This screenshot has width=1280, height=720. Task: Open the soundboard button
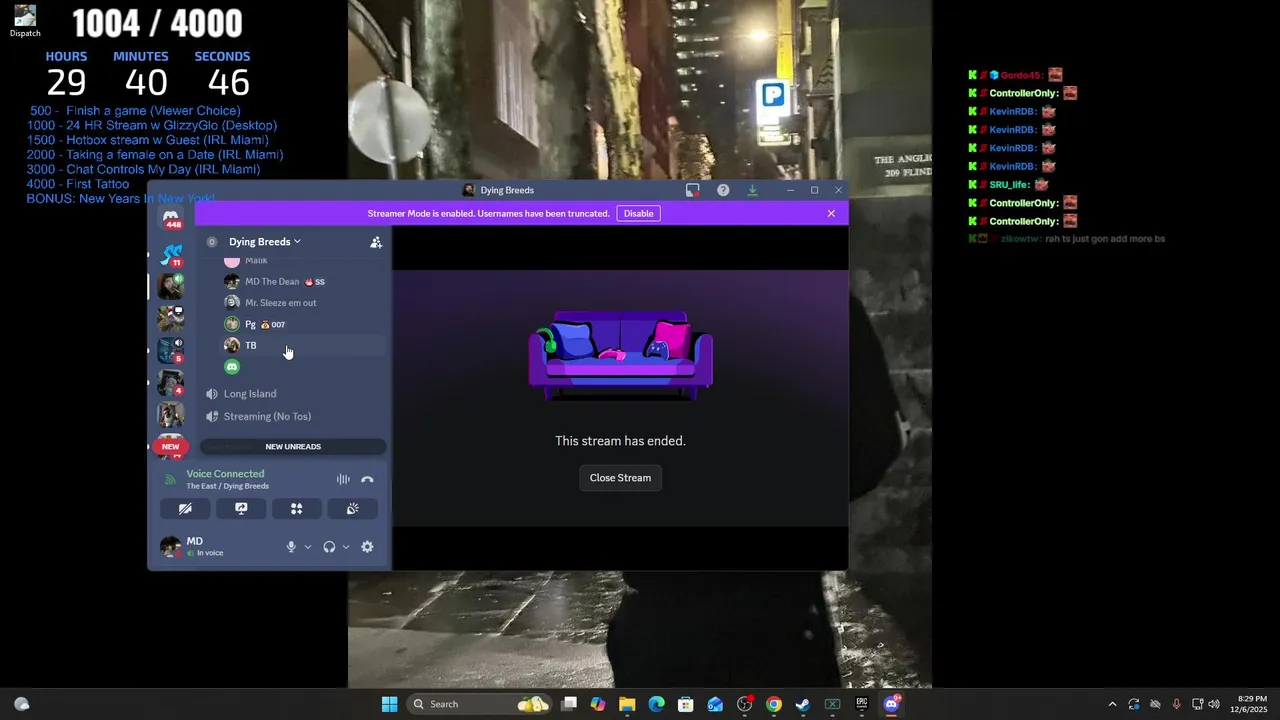(x=352, y=509)
